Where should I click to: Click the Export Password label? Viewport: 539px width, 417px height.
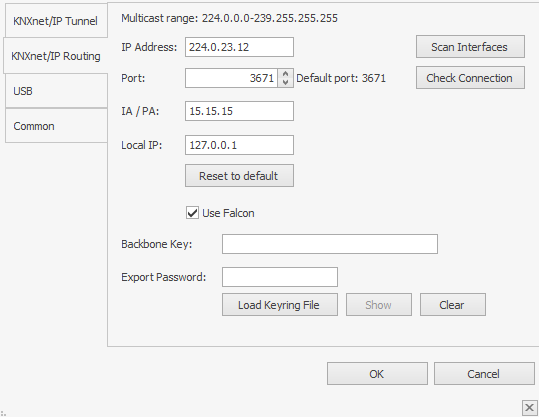163,277
